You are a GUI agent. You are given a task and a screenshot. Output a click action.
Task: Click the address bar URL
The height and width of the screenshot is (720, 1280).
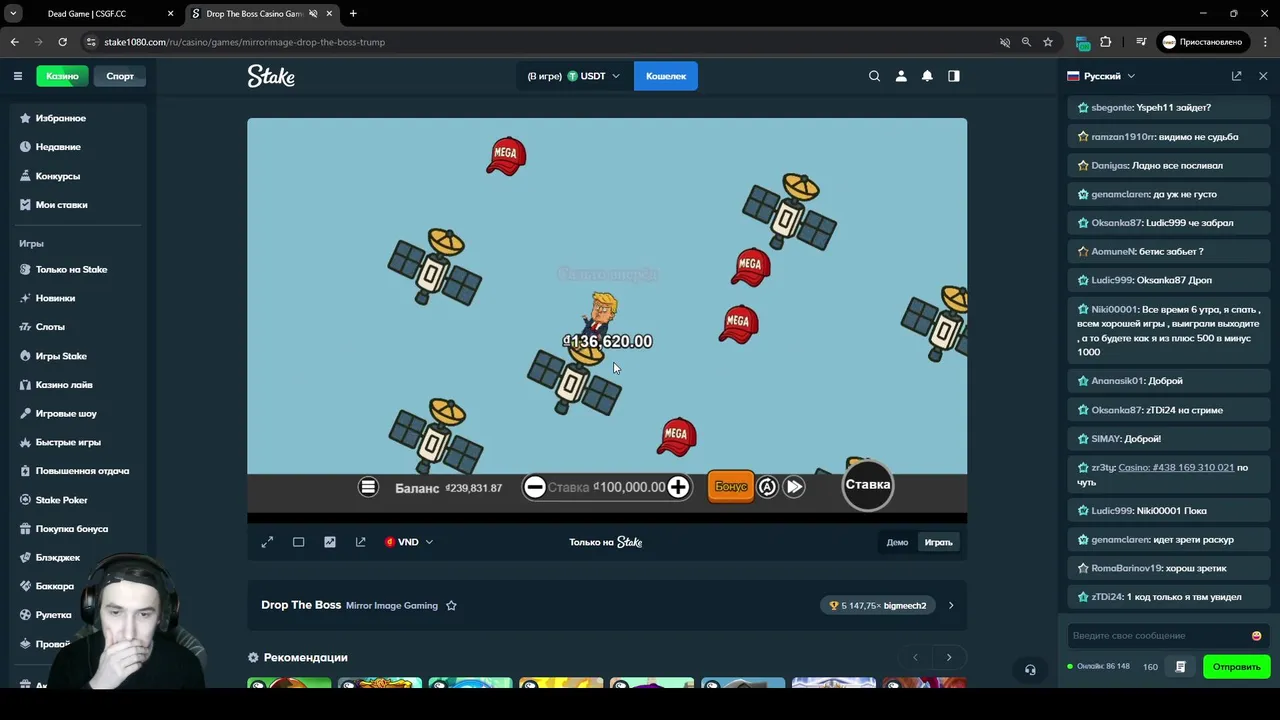point(244,42)
